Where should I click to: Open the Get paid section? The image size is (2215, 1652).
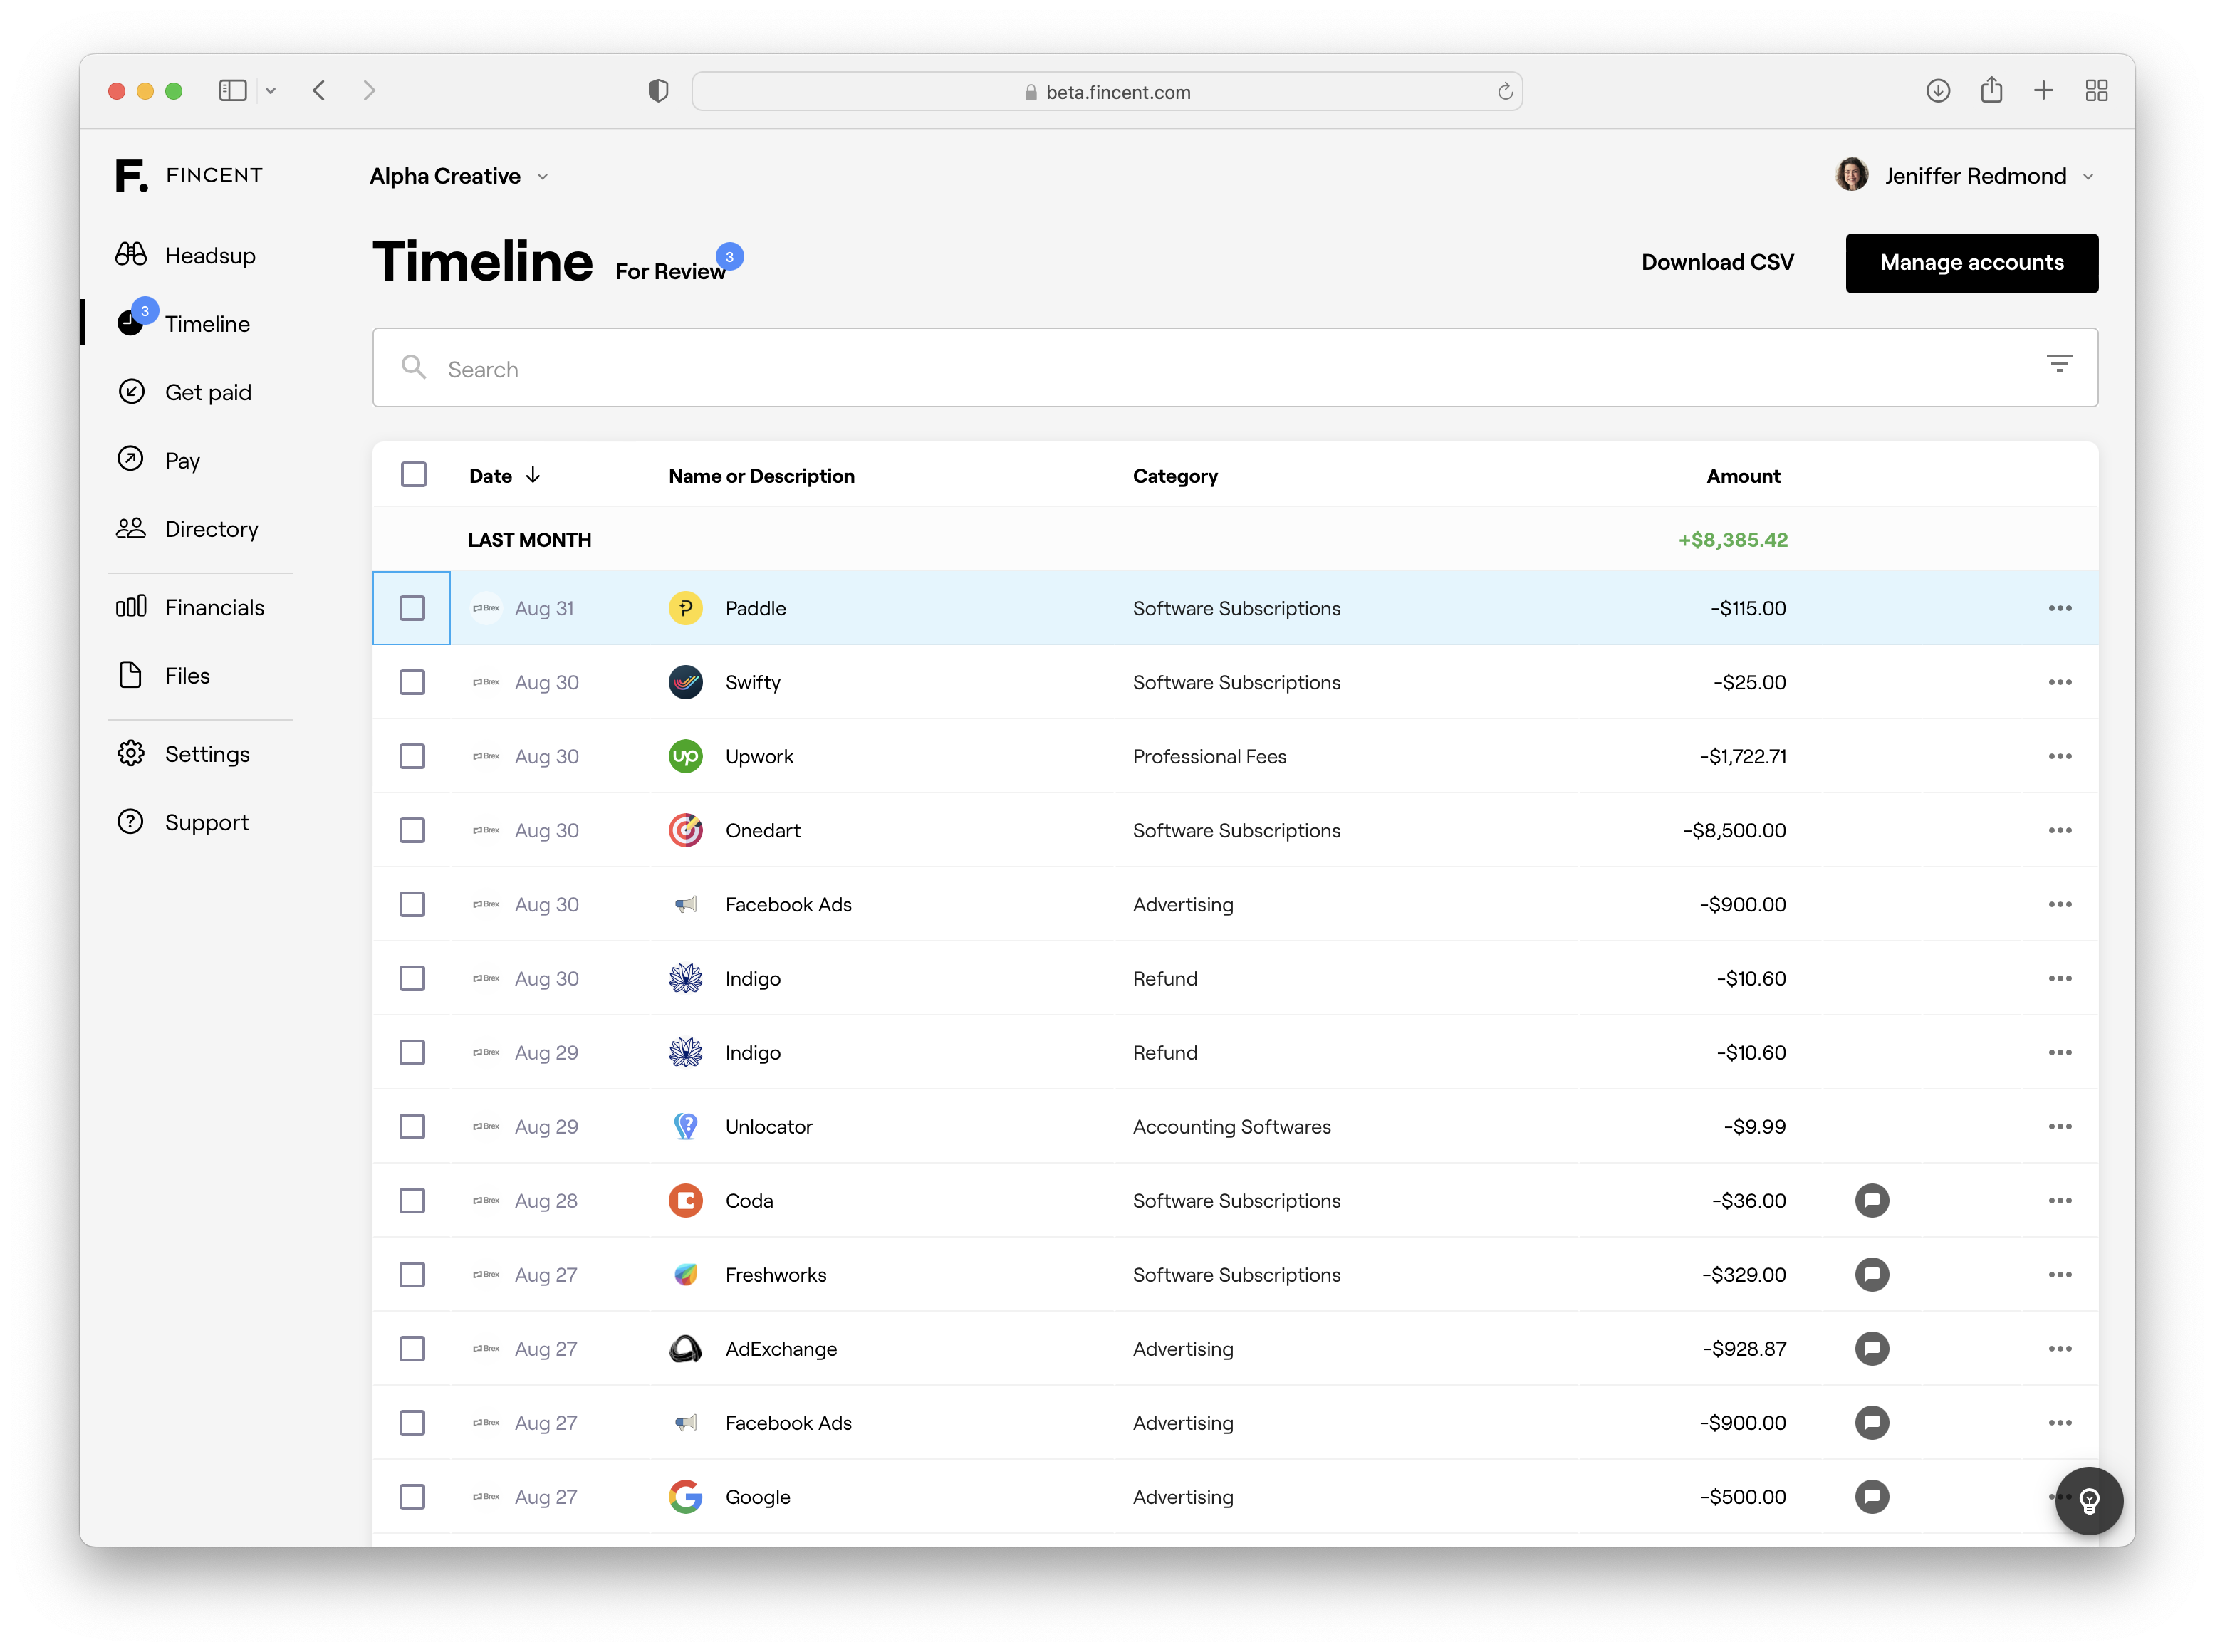[208, 392]
